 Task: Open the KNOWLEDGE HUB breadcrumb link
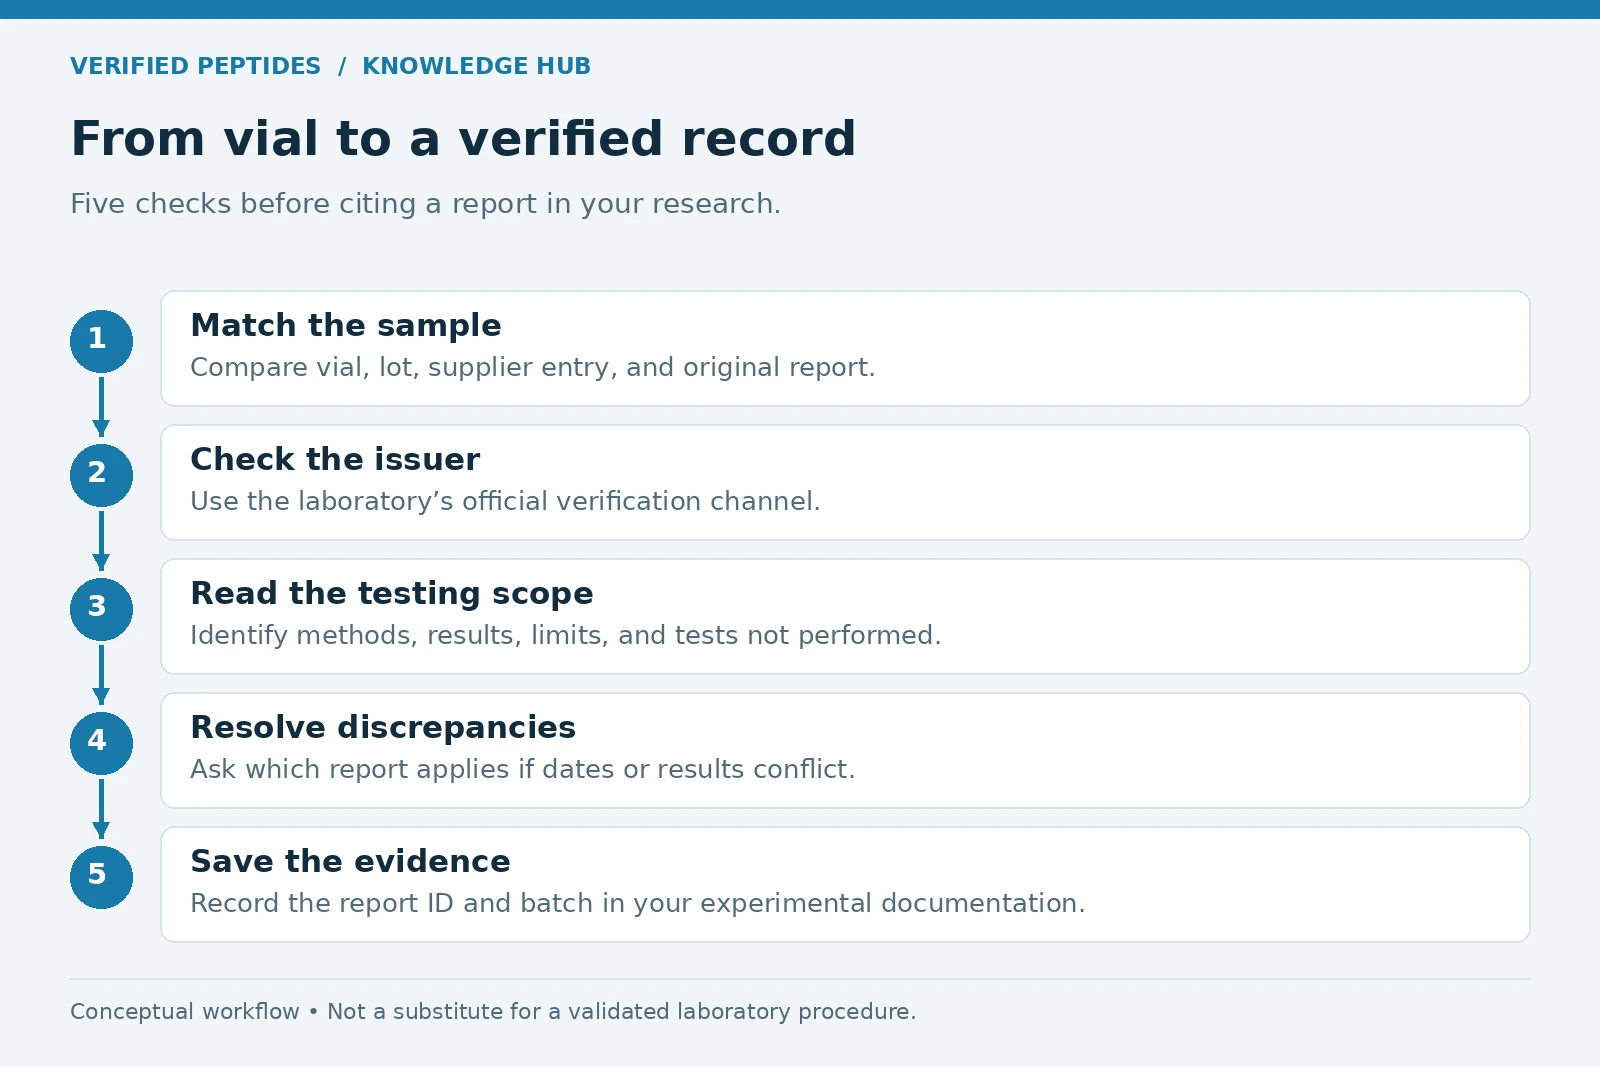click(476, 66)
